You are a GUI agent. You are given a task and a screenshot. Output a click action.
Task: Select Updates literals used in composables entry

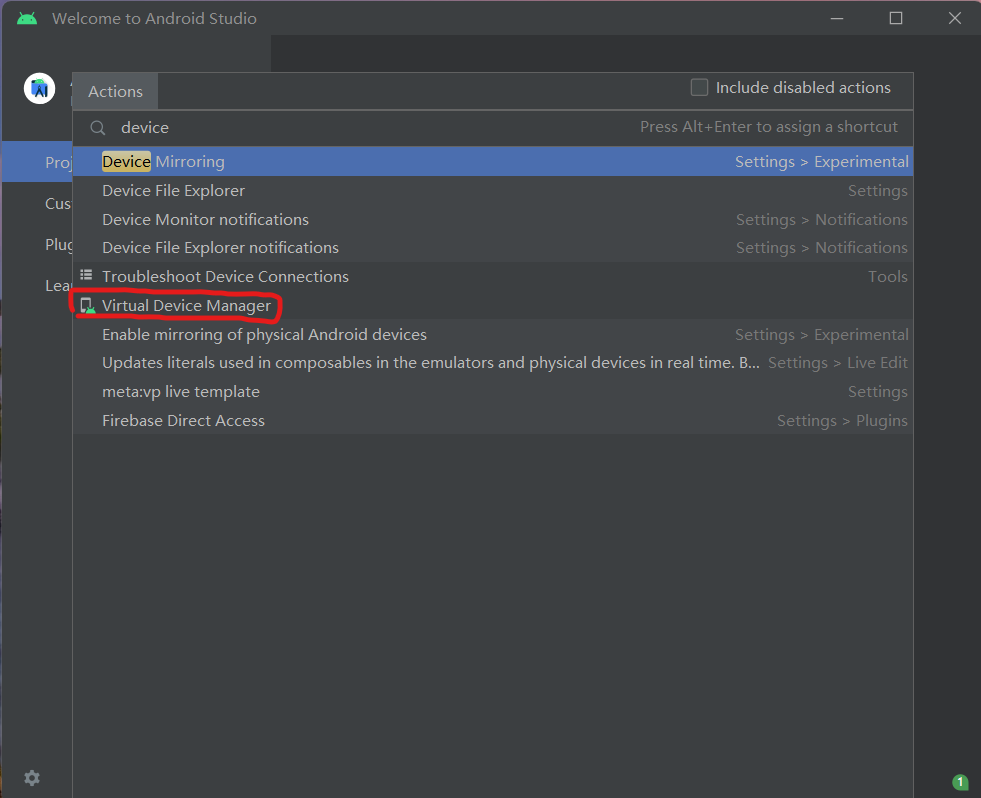(x=493, y=362)
